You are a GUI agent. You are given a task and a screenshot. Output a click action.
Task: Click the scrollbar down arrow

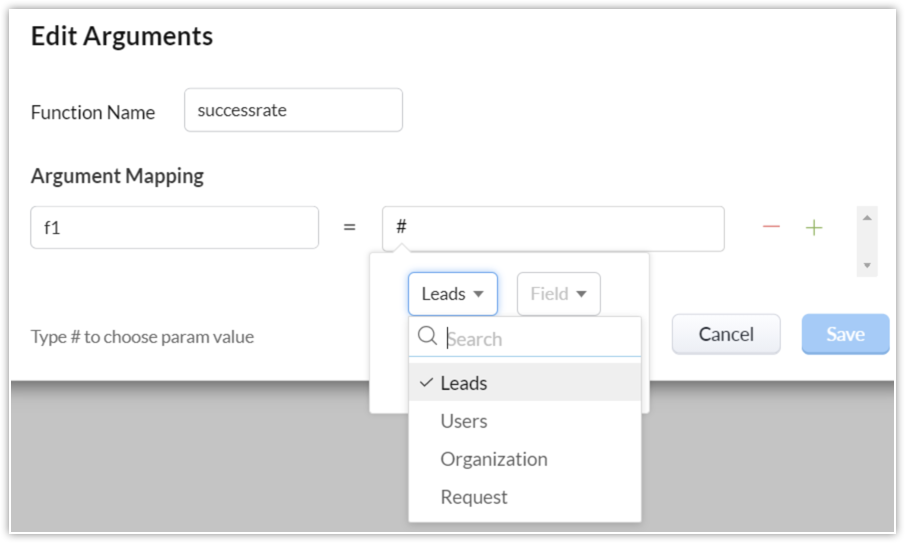(x=867, y=266)
